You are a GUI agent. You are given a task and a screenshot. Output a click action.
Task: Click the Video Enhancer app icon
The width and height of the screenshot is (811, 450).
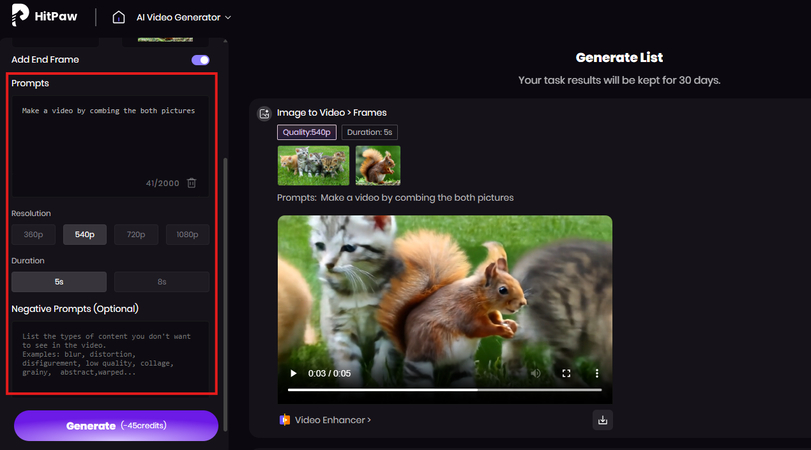pyautogui.click(x=284, y=420)
